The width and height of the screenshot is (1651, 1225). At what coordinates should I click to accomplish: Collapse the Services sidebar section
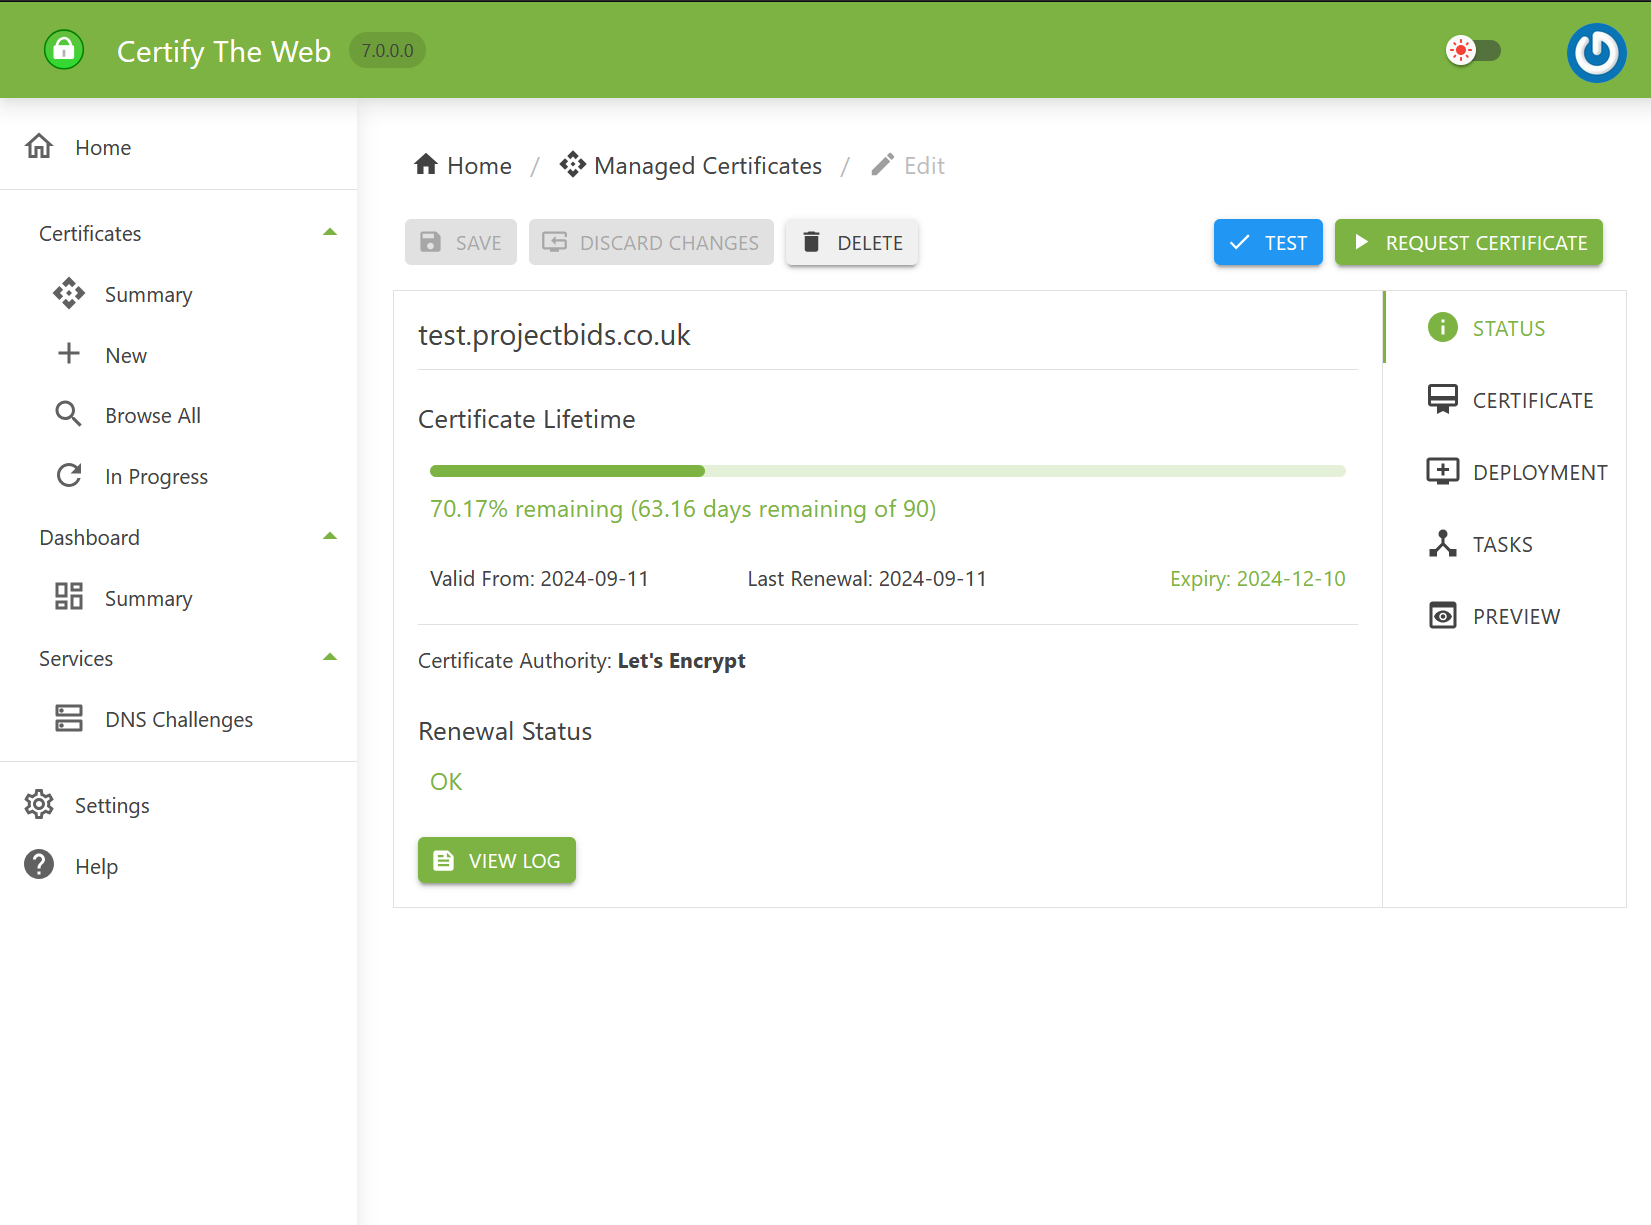coord(329,657)
